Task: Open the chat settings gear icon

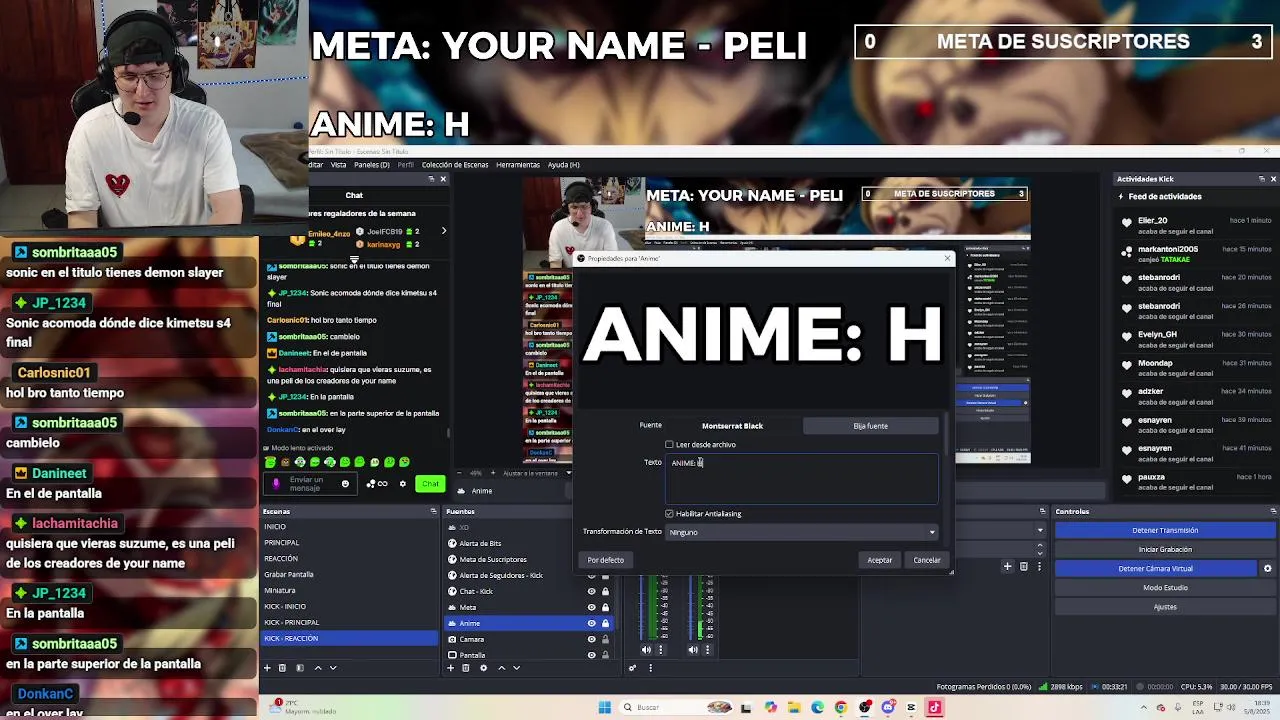Action: [x=403, y=484]
